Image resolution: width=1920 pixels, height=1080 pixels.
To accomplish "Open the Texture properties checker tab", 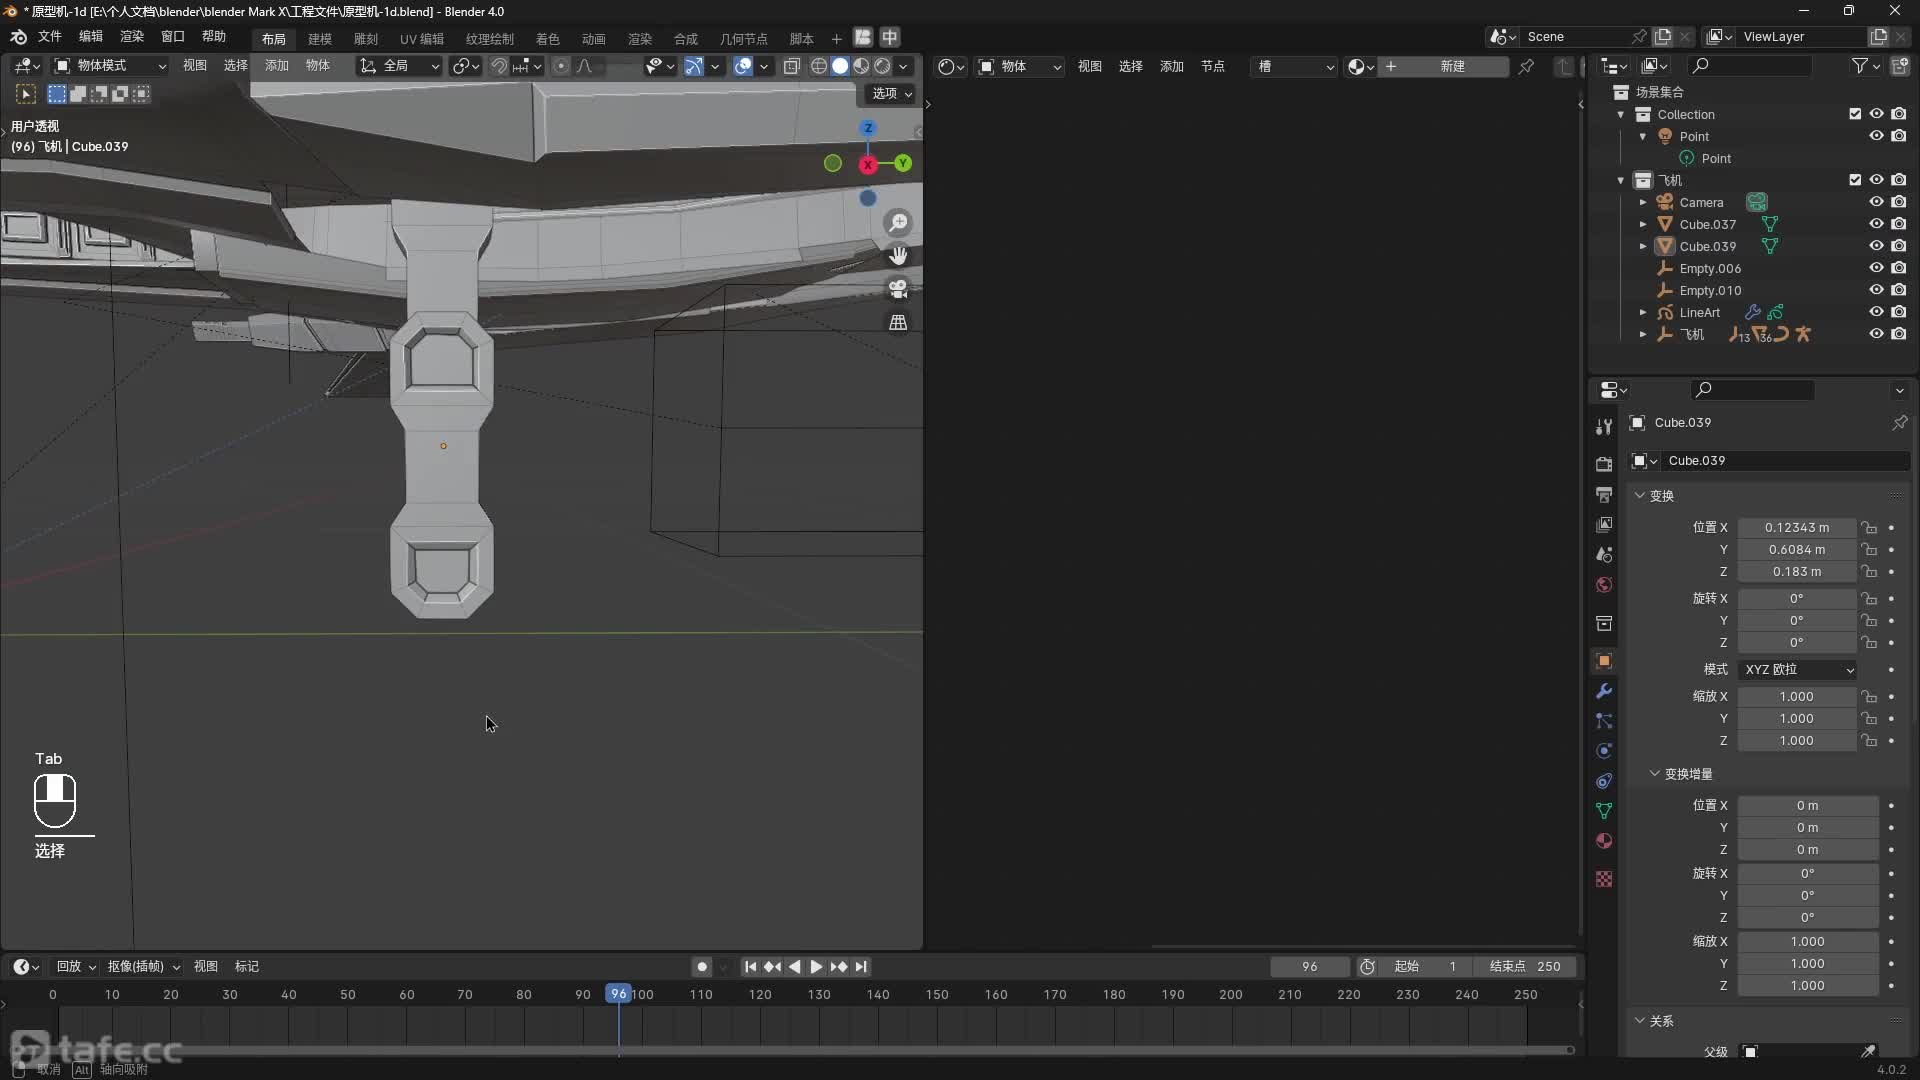I will pyautogui.click(x=1604, y=879).
